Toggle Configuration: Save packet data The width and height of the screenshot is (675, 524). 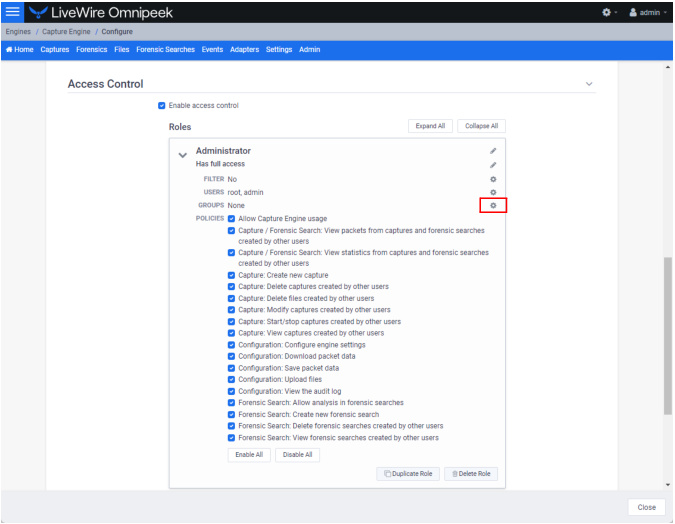tap(231, 368)
